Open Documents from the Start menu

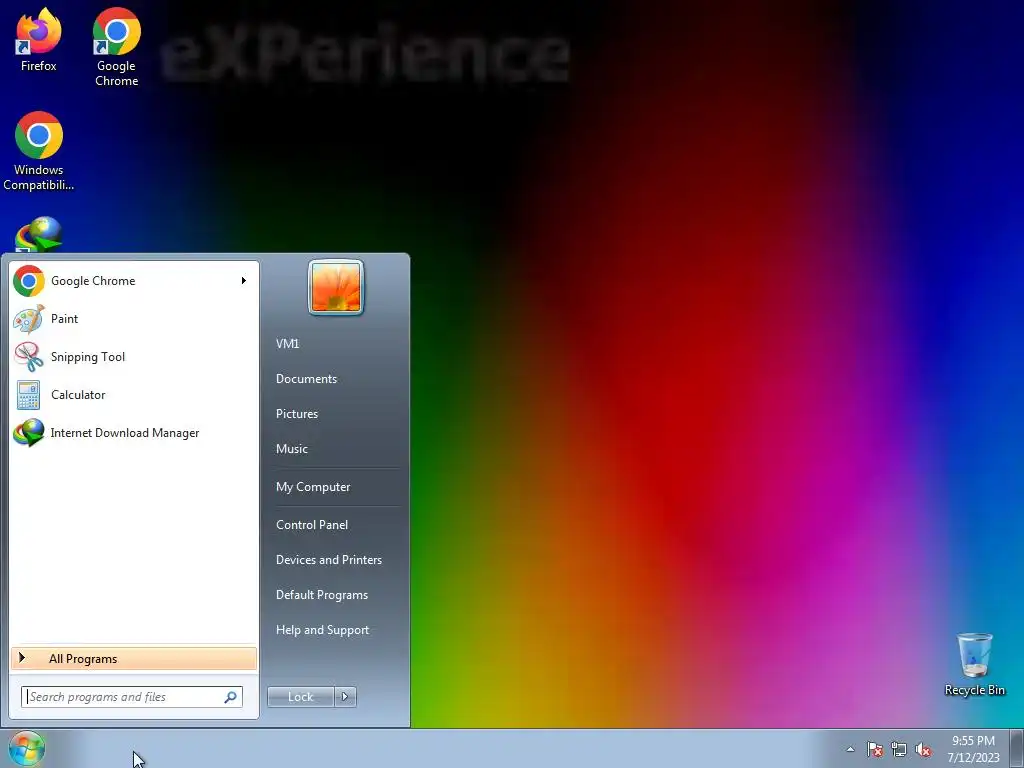(306, 379)
